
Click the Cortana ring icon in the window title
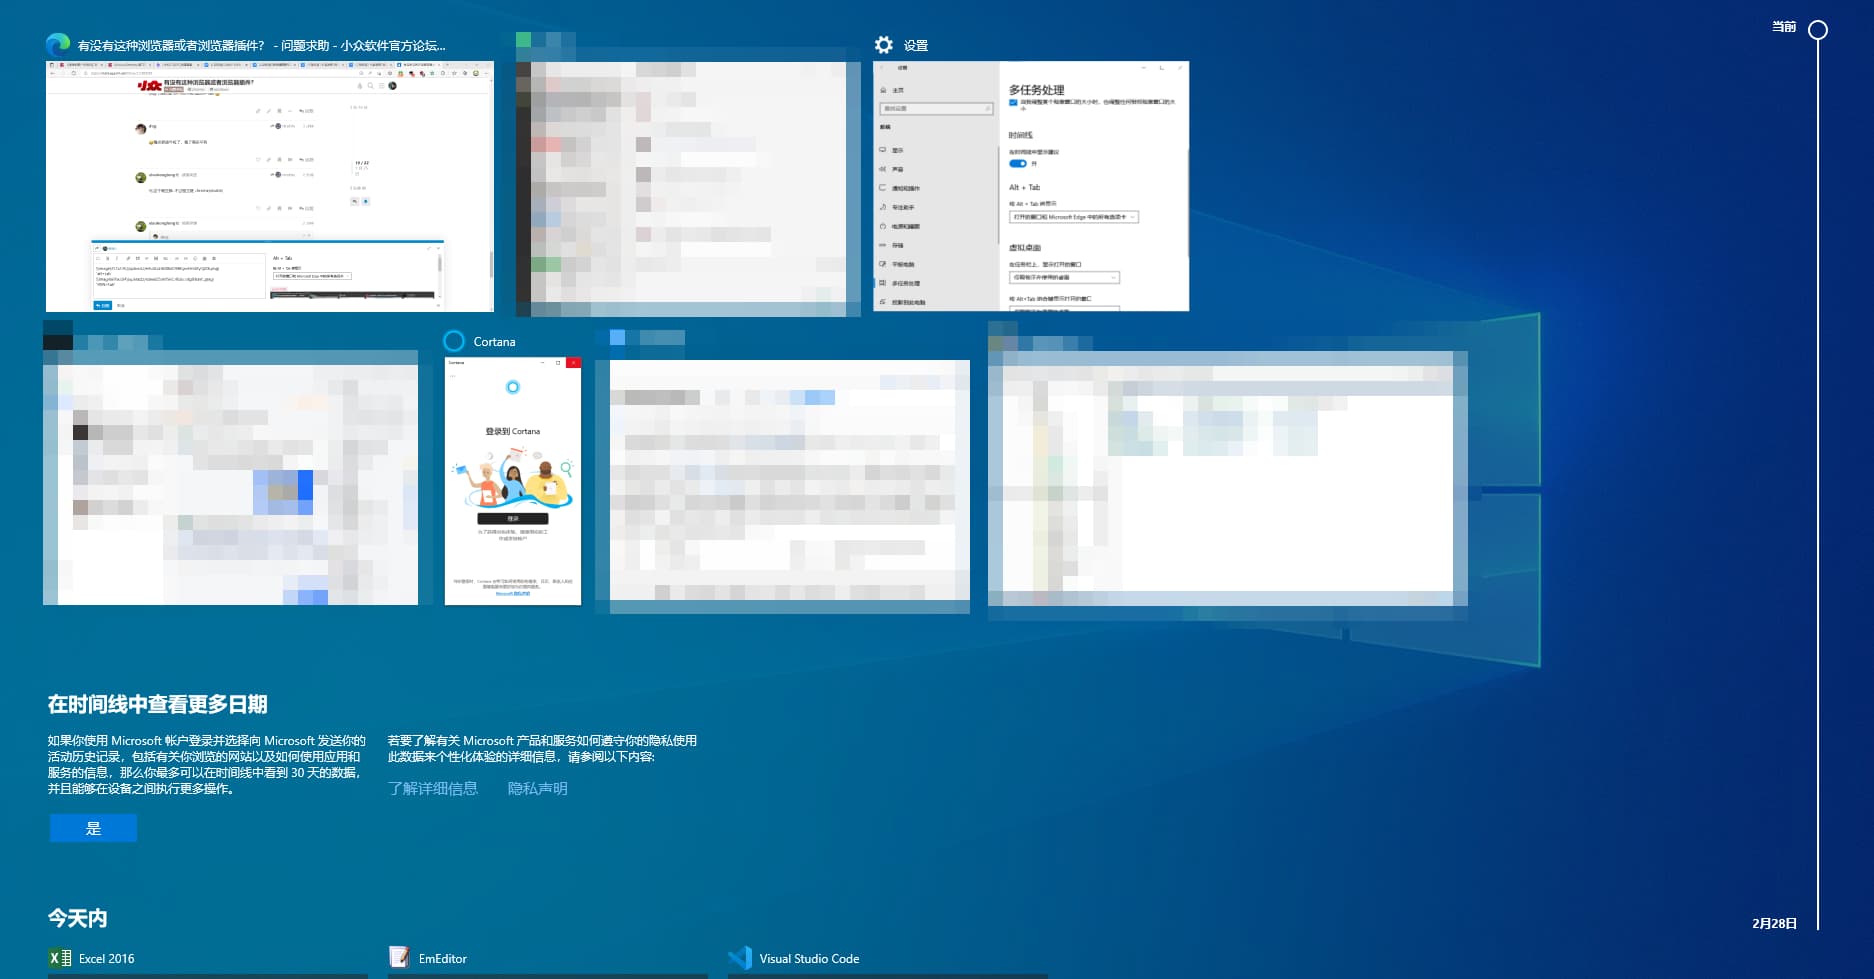click(454, 341)
